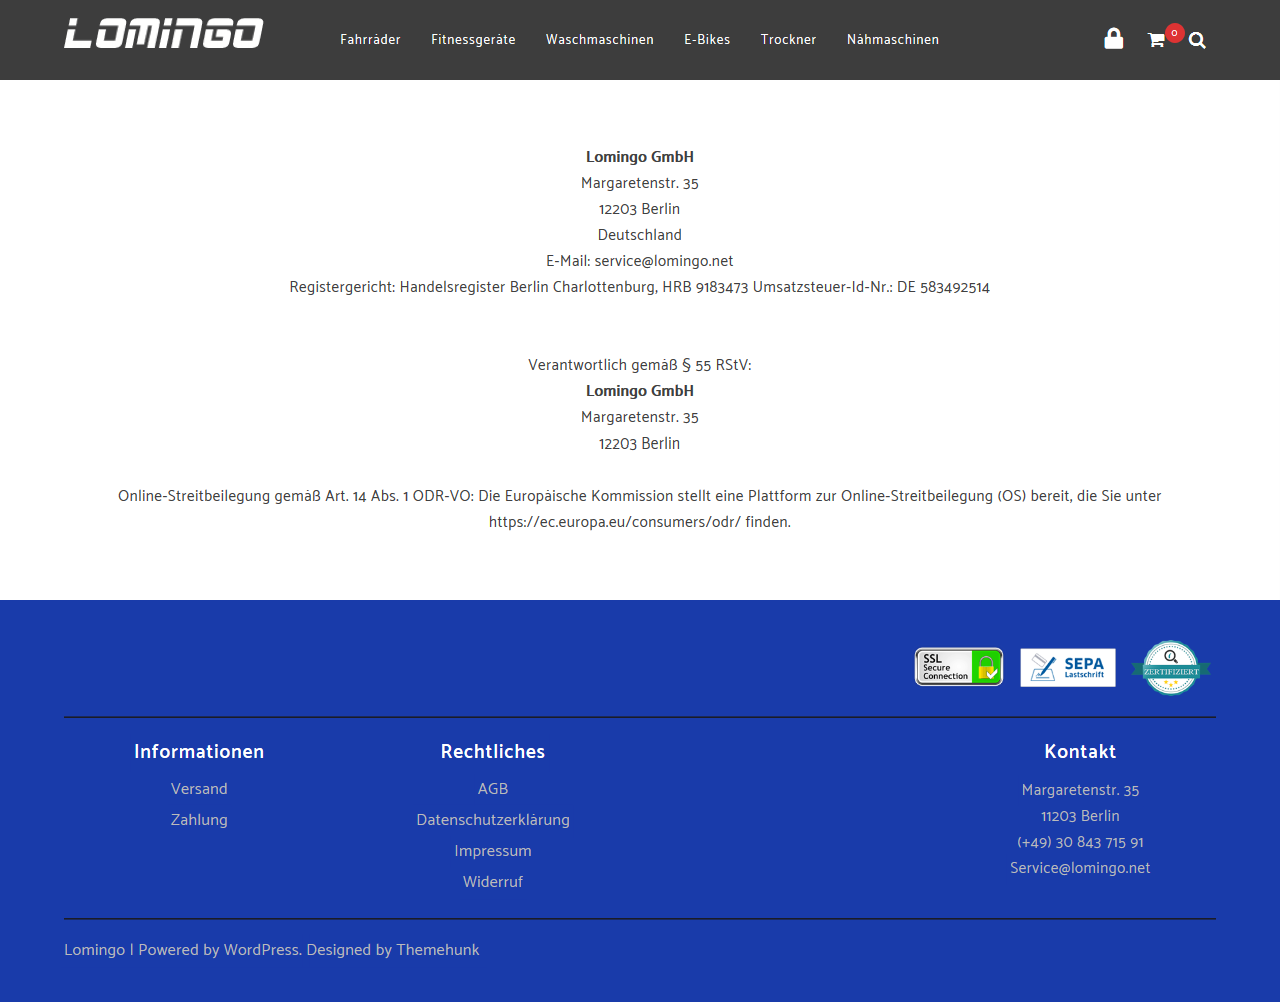Click the phone number (+49) 30 843 715 91
This screenshot has height=1002, width=1280.
(1080, 842)
